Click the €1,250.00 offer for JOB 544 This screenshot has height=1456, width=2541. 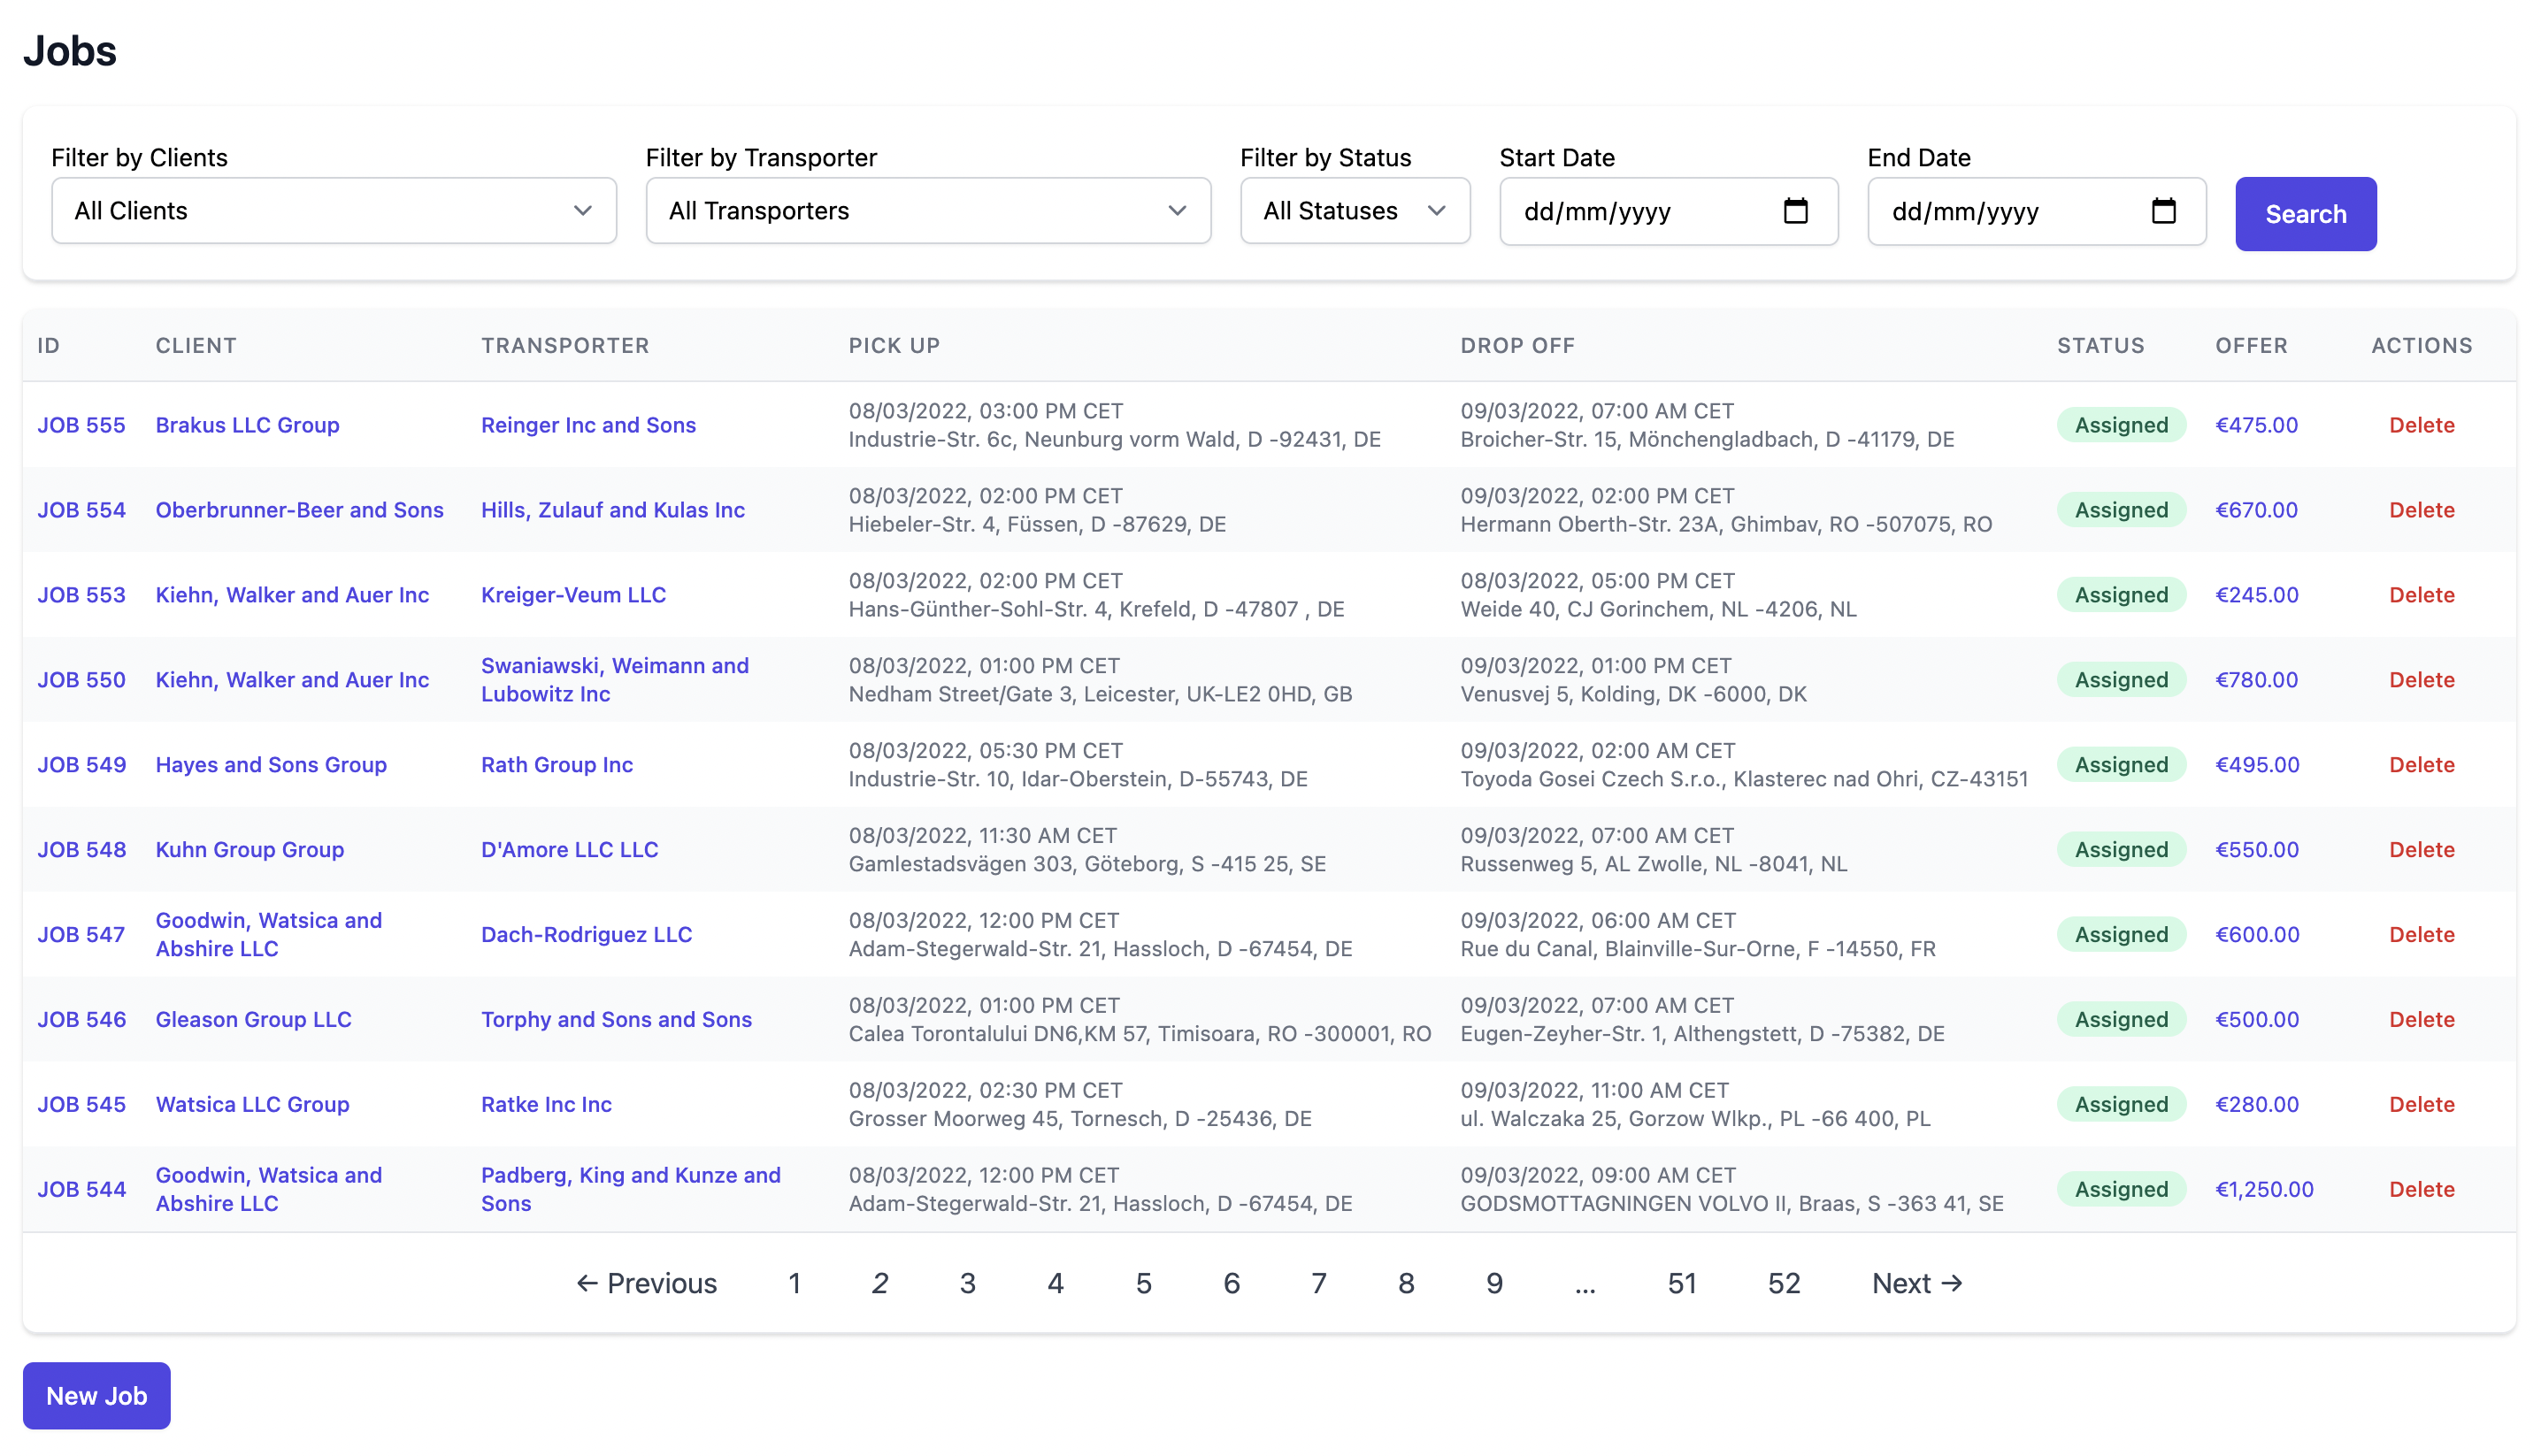[2264, 1189]
